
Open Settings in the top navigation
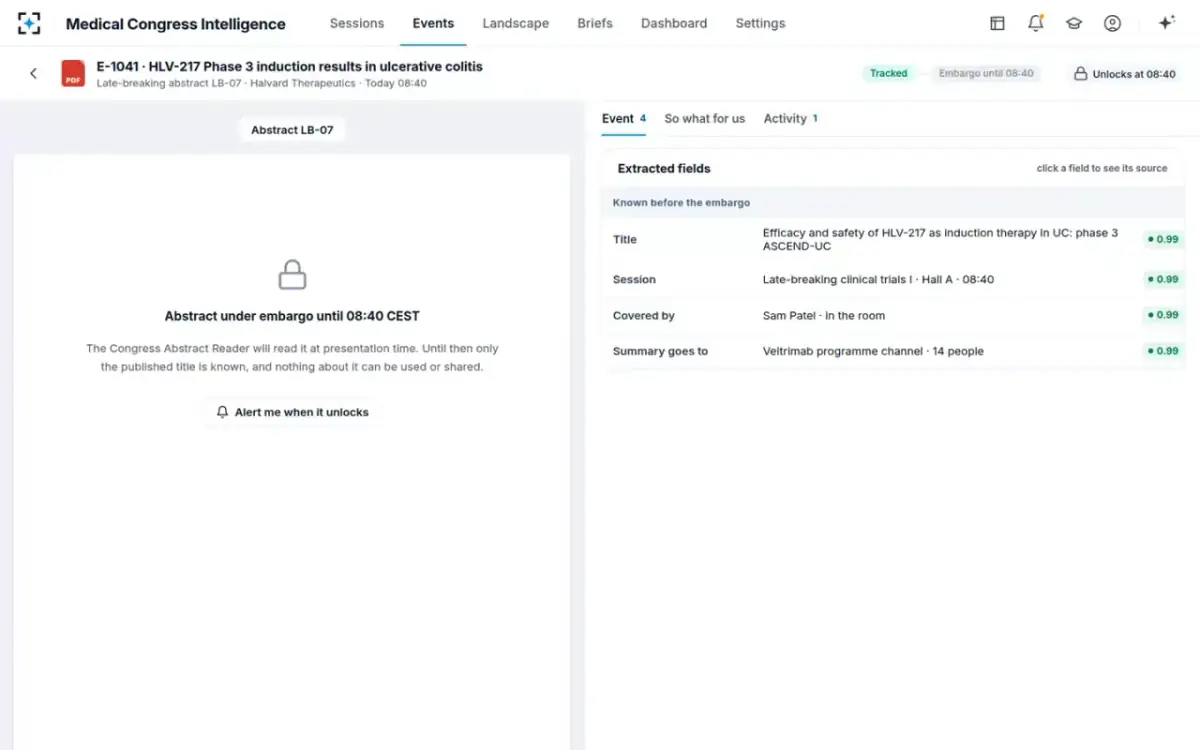(x=760, y=23)
